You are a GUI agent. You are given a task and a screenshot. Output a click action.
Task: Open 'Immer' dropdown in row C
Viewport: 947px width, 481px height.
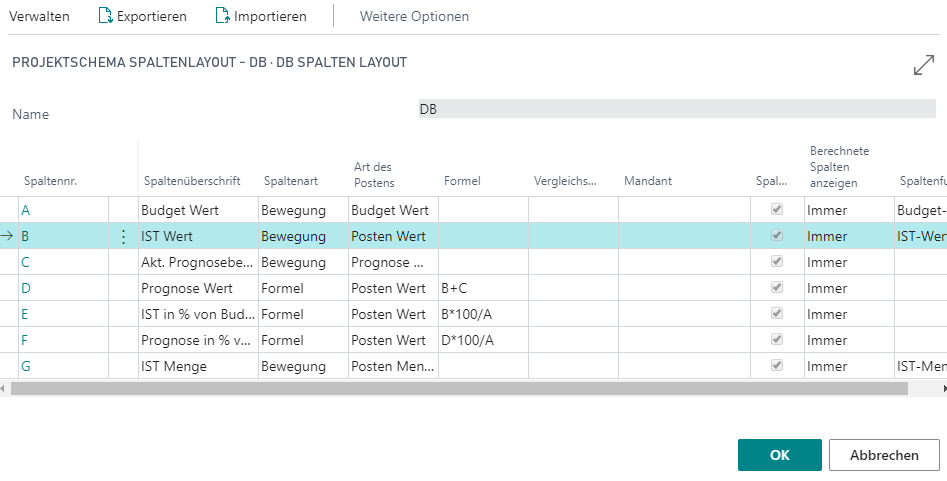849,262
